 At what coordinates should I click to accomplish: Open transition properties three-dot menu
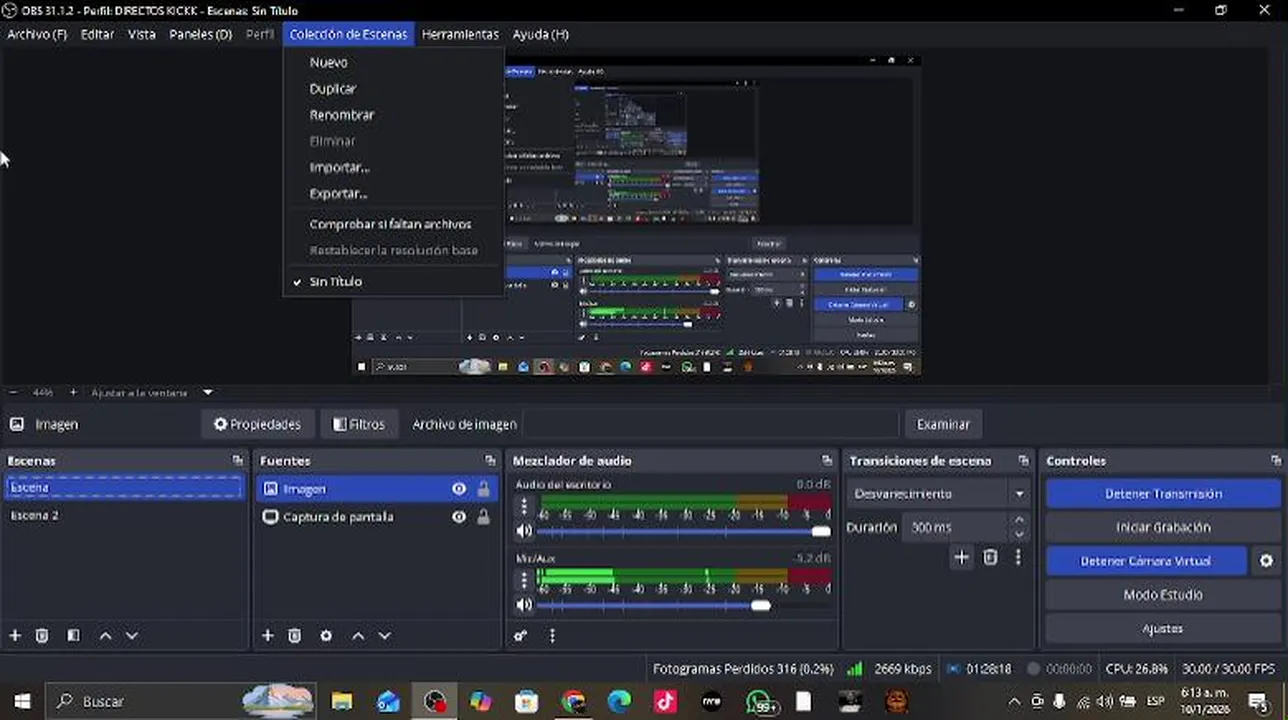1018,557
